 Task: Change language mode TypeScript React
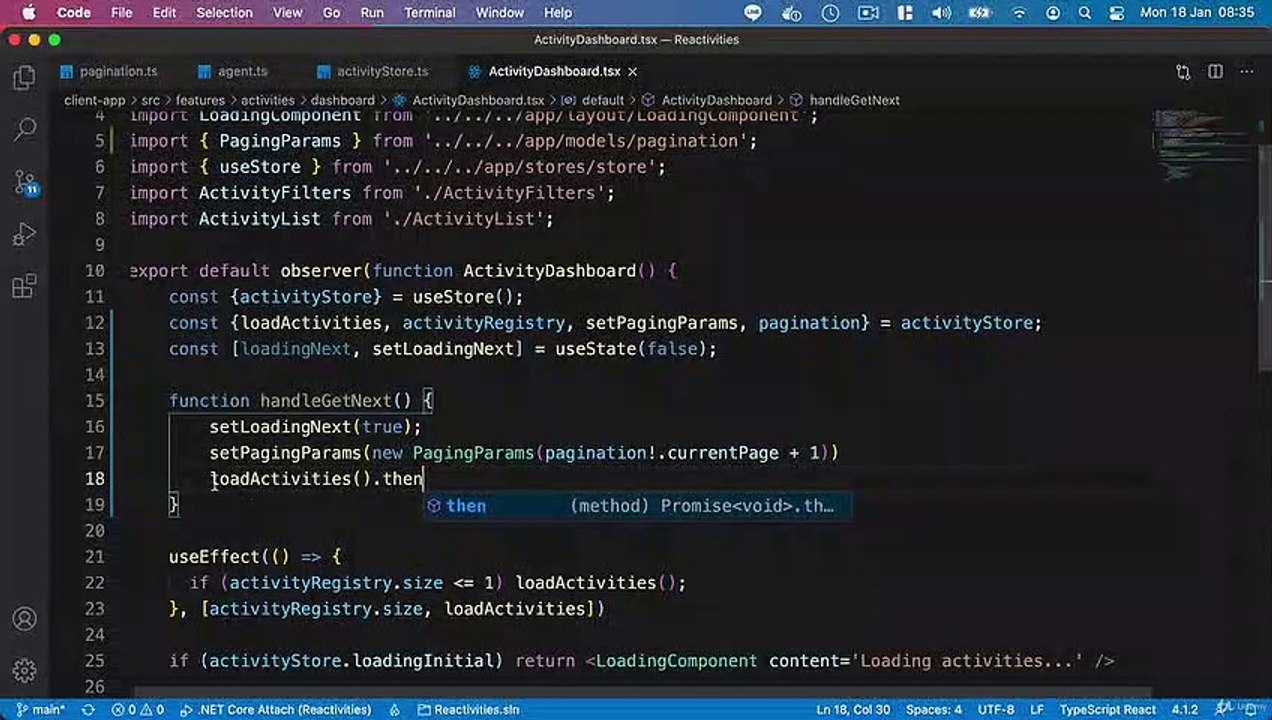(x=1107, y=710)
